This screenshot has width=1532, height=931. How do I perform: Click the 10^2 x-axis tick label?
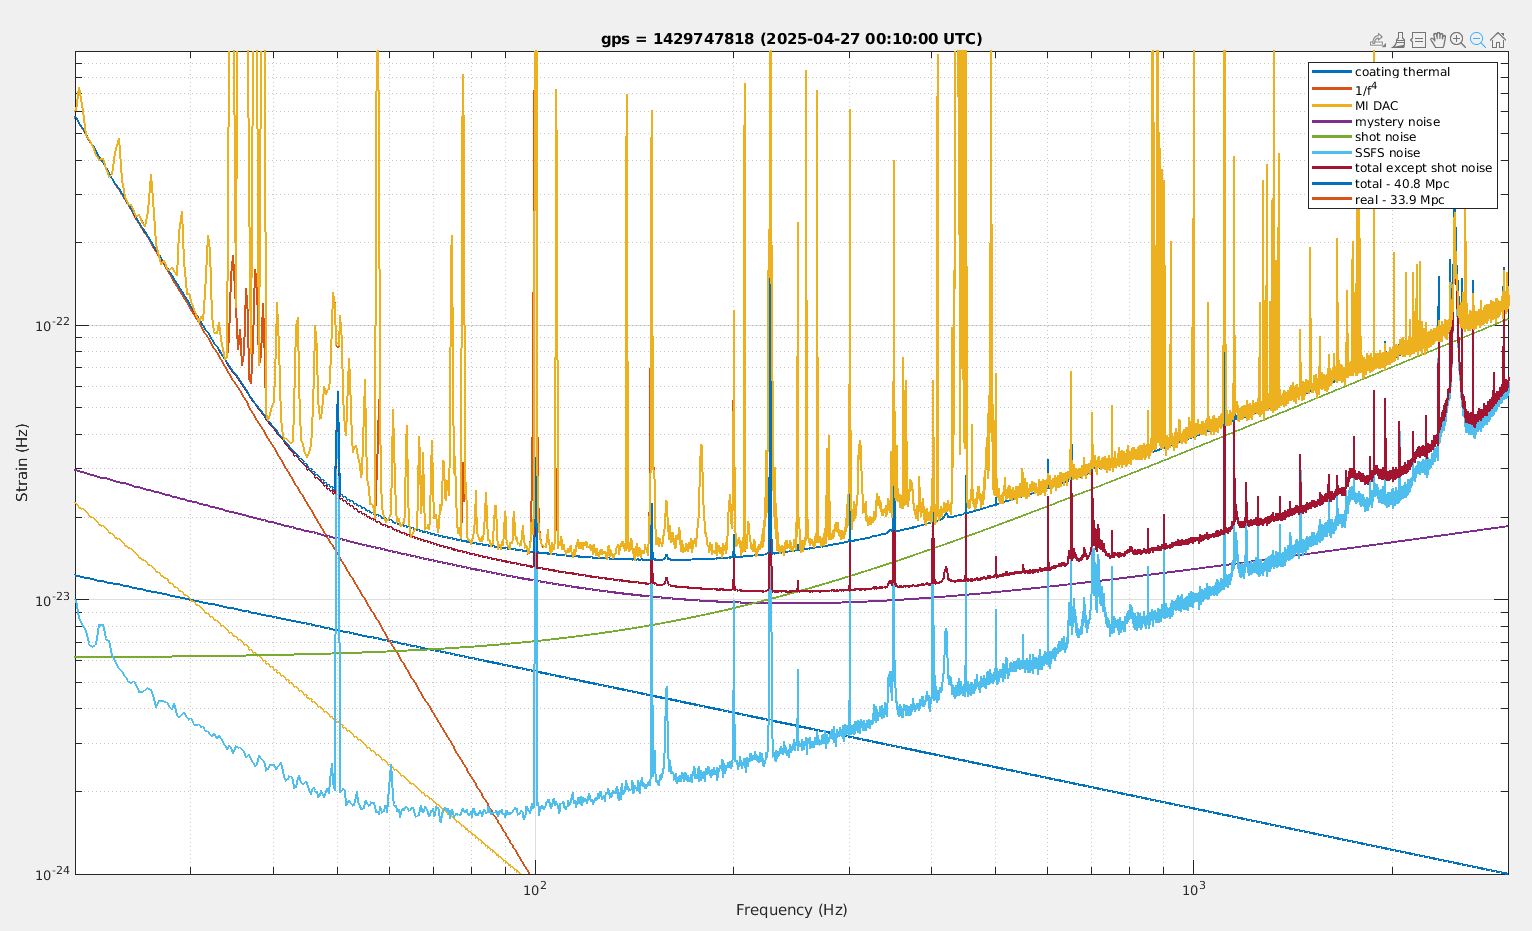pyautogui.click(x=535, y=888)
